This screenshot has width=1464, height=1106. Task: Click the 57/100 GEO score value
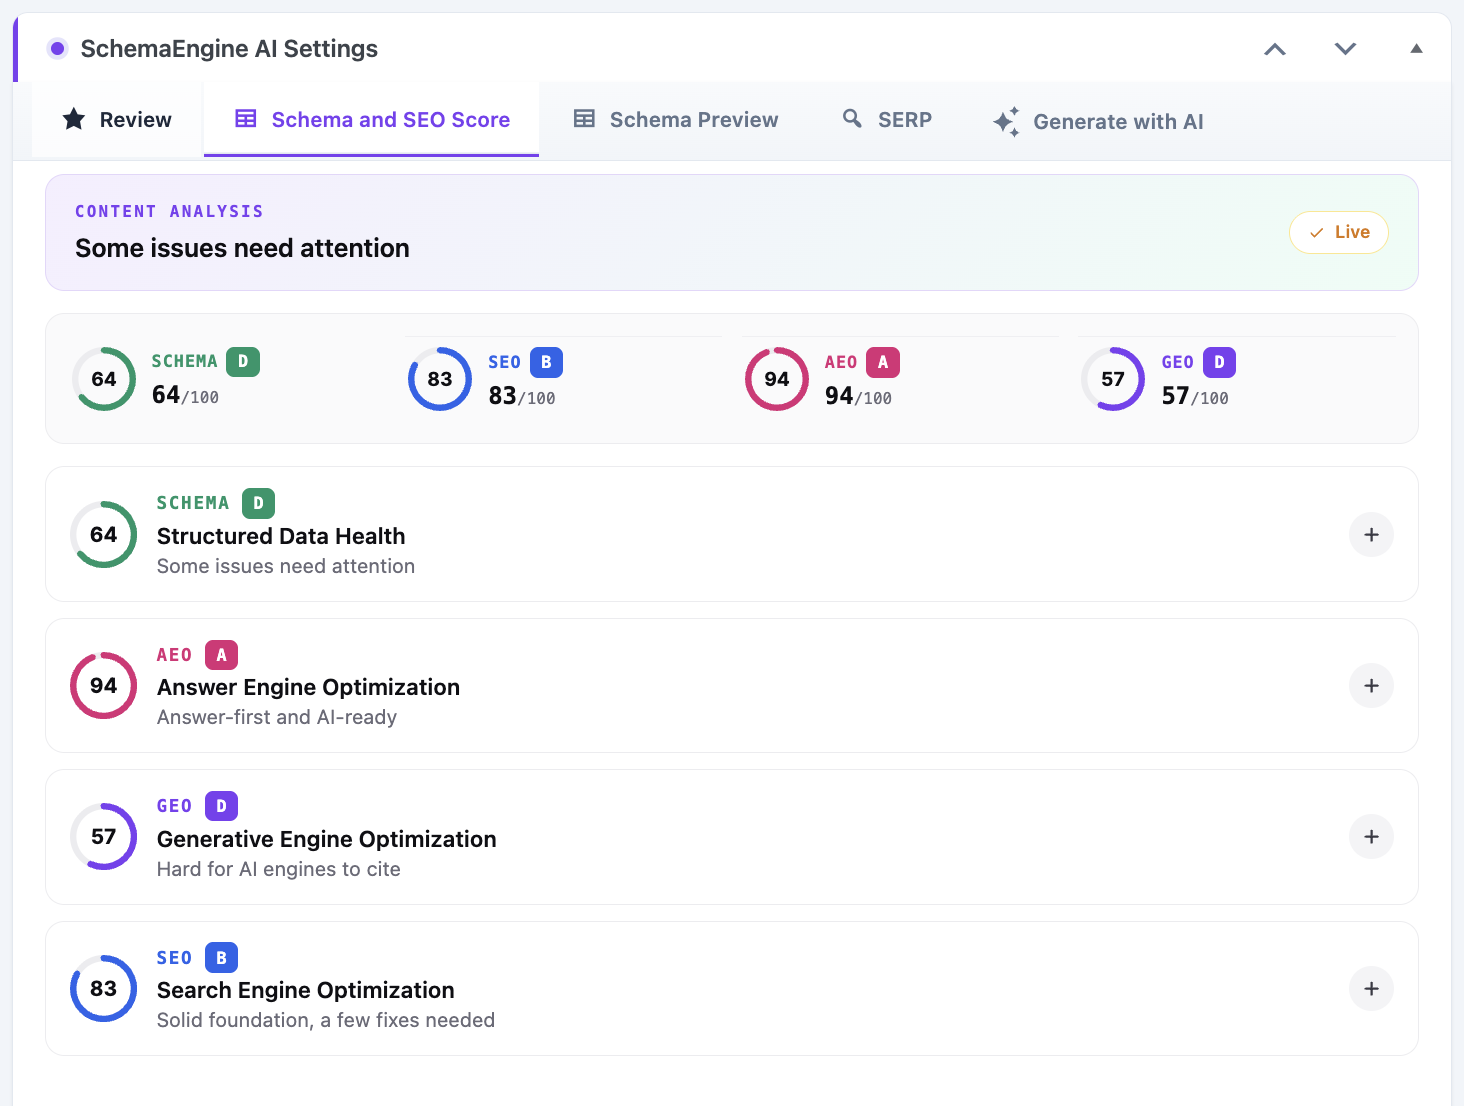[x=1195, y=397]
